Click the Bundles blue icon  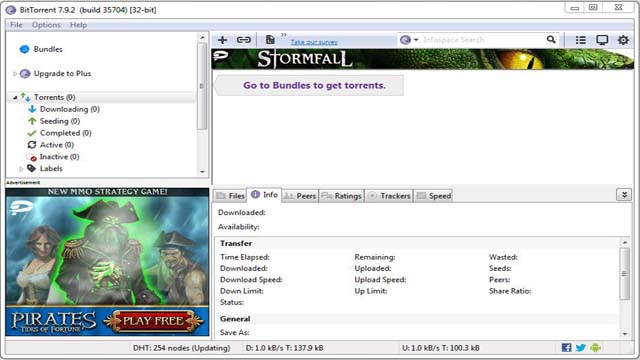click(24, 49)
